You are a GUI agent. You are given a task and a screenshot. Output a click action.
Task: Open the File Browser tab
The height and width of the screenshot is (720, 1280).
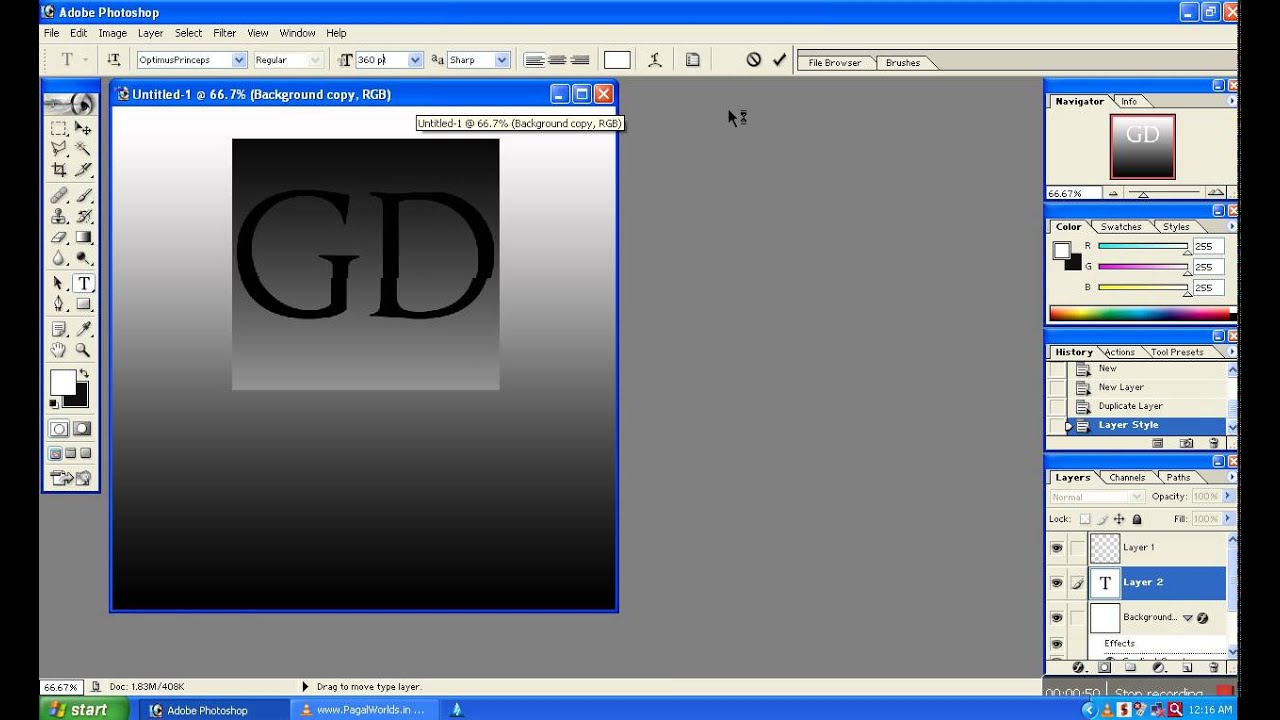coord(835,62)
